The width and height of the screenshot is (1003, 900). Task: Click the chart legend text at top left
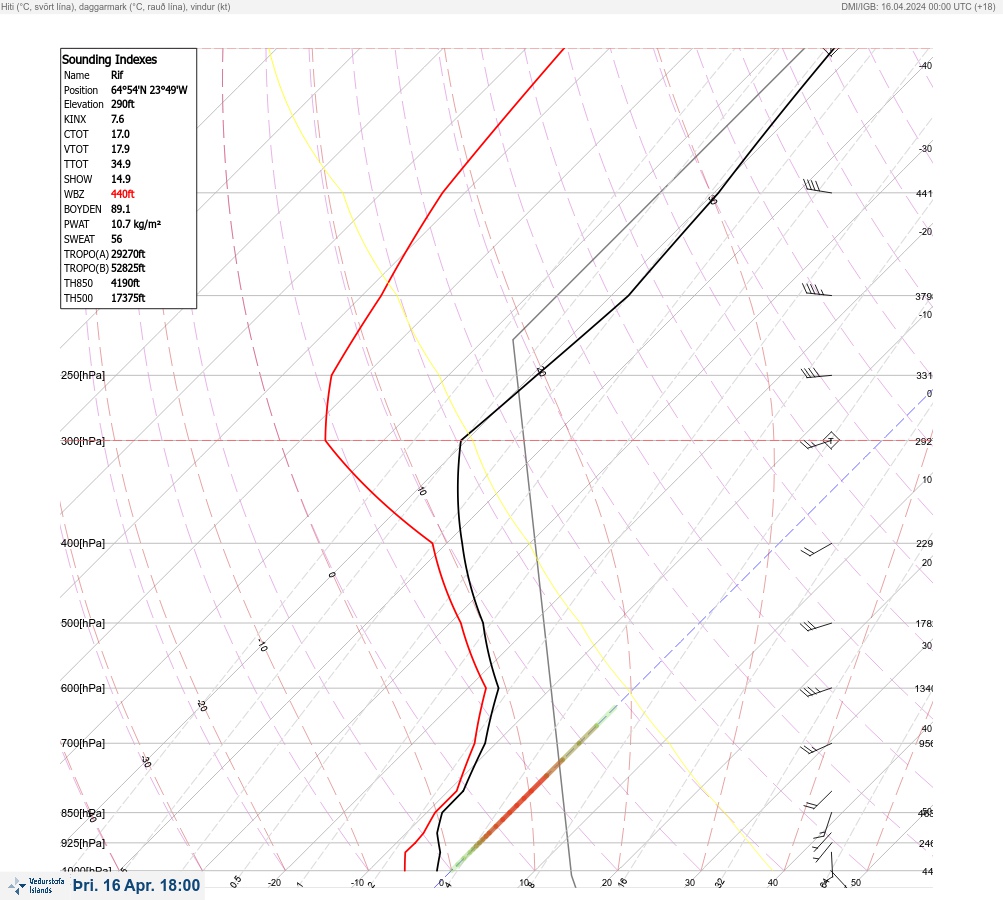116,6
